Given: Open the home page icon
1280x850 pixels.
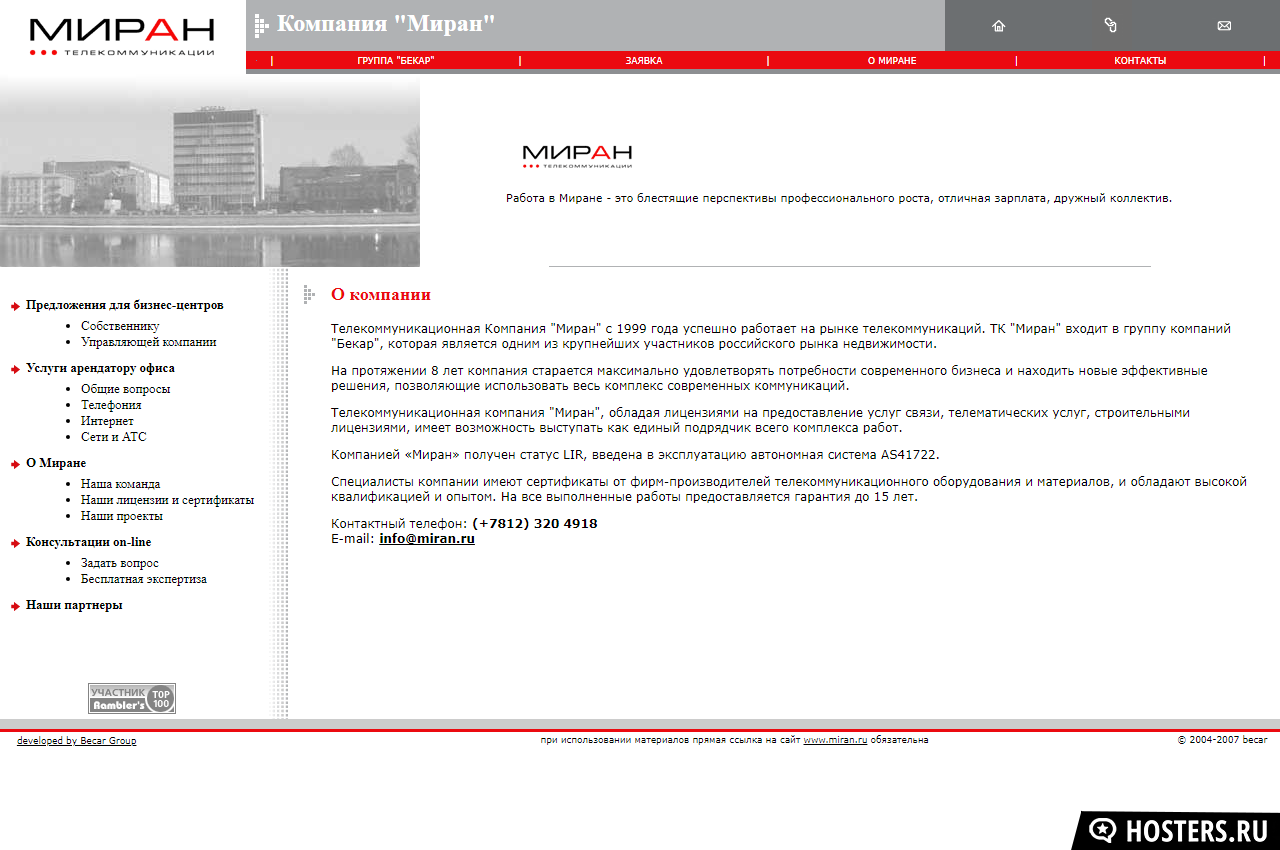Looking at the screenshot, I should [998, 26].
